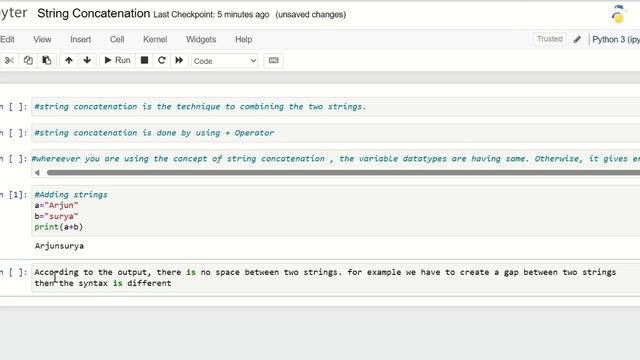Open the cell type Code dropdown
Viewport: 640px width, 360px height.
pos(224,61)
